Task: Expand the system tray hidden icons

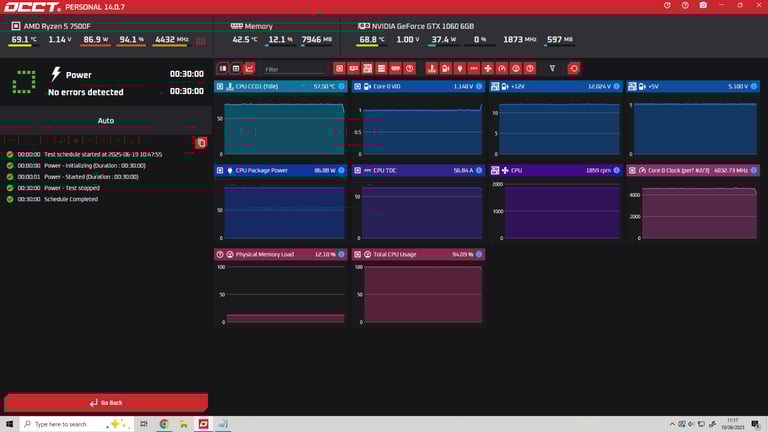Action: tap(672, 424)
